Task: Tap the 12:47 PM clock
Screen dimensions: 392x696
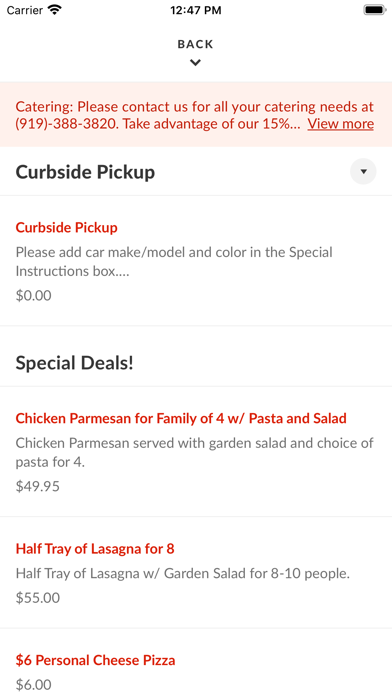Action: click(x=196, y=10)
